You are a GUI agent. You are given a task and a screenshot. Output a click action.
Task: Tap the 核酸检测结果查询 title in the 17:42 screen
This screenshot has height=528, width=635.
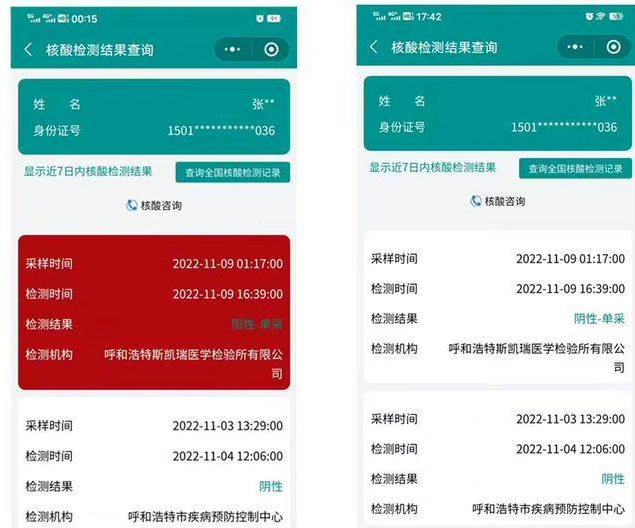[444, 47]
